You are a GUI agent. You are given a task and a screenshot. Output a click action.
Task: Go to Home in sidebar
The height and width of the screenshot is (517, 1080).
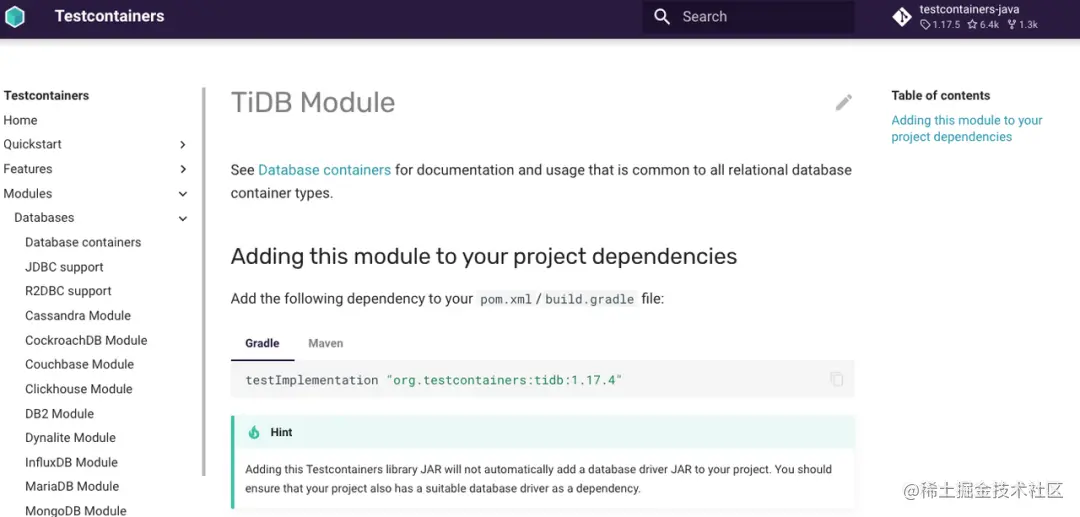(21, 120)
